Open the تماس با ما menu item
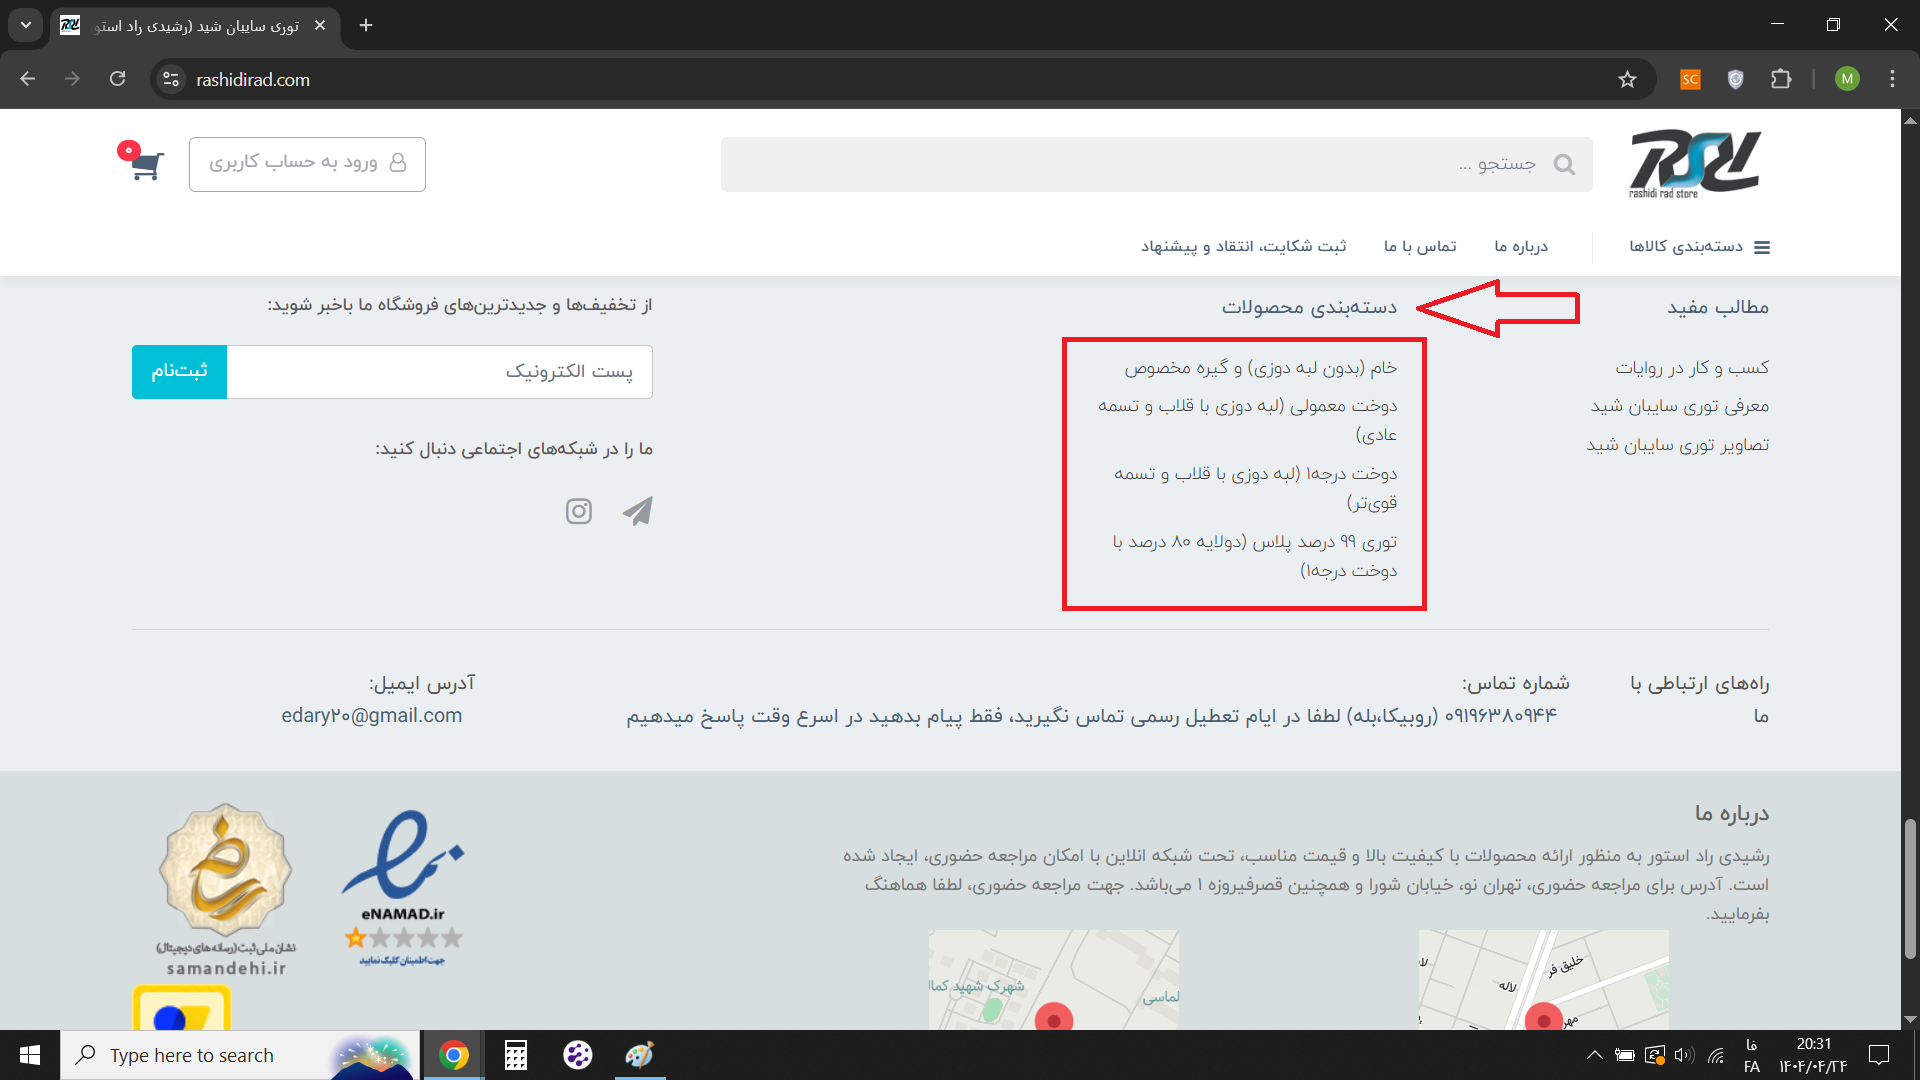The width and height of the screenshot is (1920, 1080). [x=1420, y=246]
